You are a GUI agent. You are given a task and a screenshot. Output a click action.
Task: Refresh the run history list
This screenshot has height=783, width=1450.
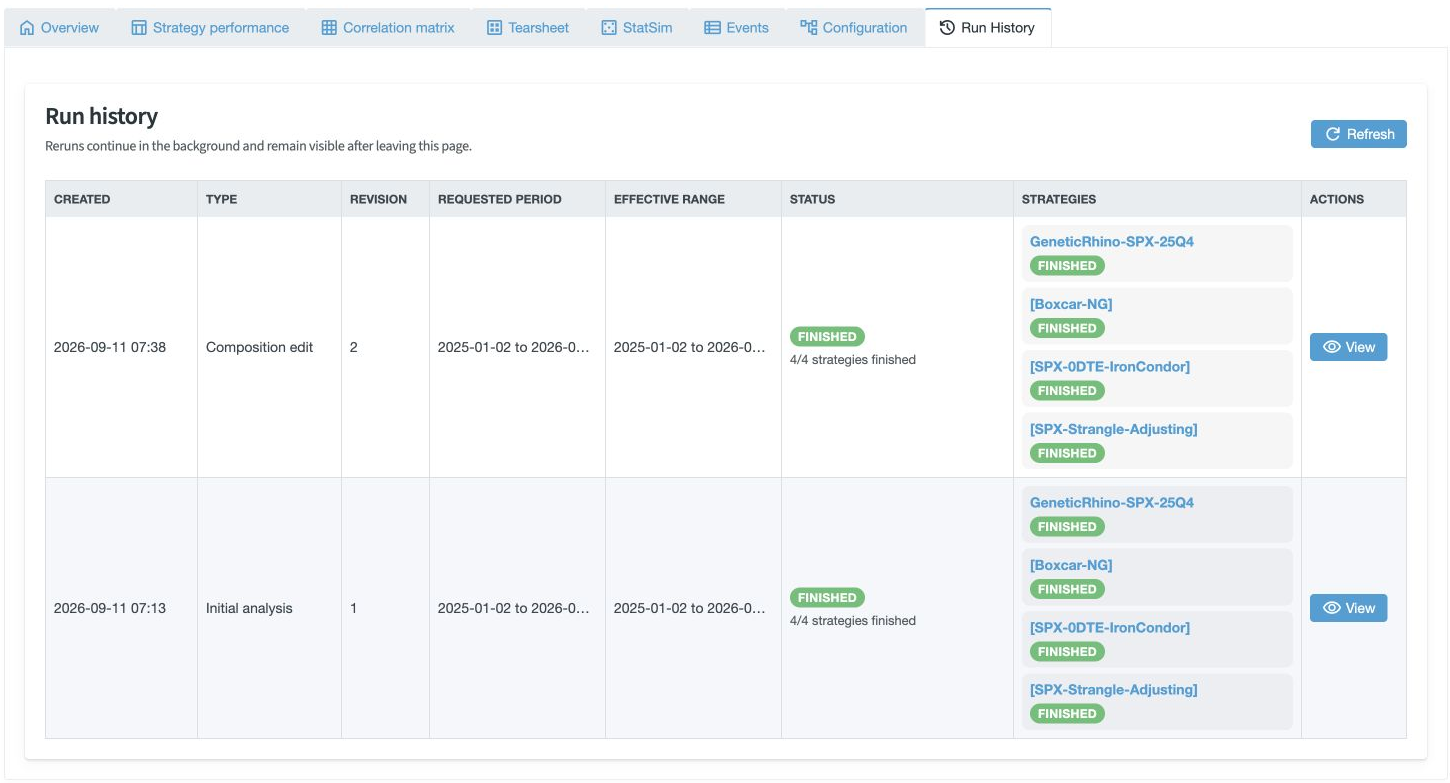(1358, 134)
